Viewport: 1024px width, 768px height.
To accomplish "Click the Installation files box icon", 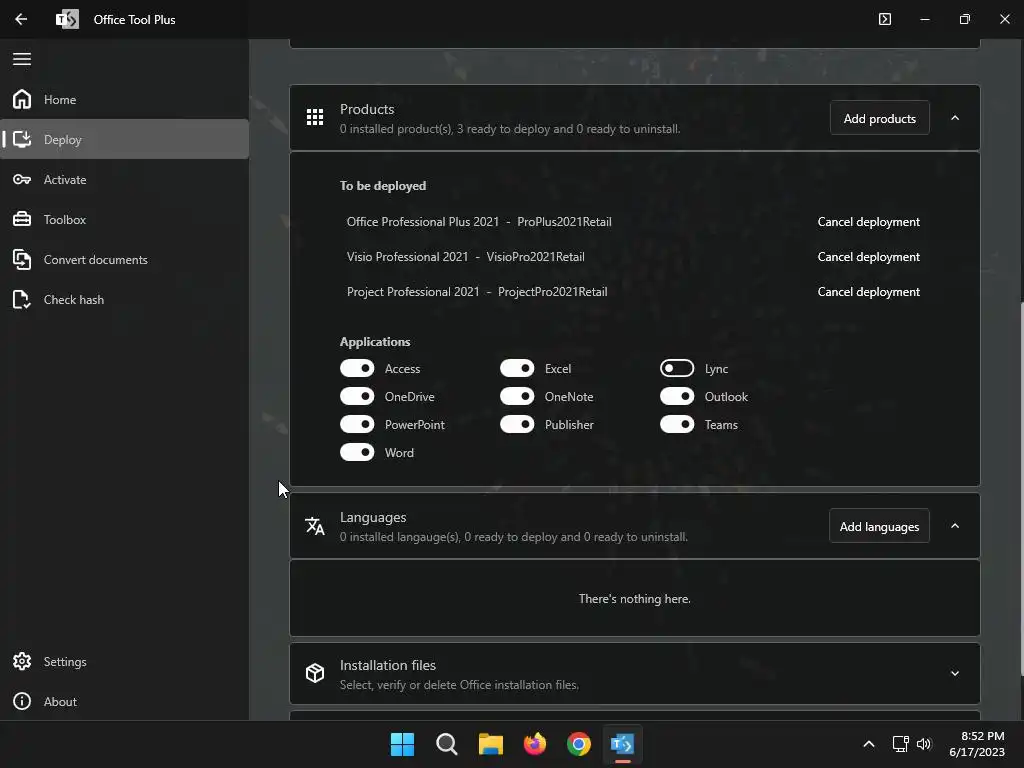I will click(x=315, y=673).
